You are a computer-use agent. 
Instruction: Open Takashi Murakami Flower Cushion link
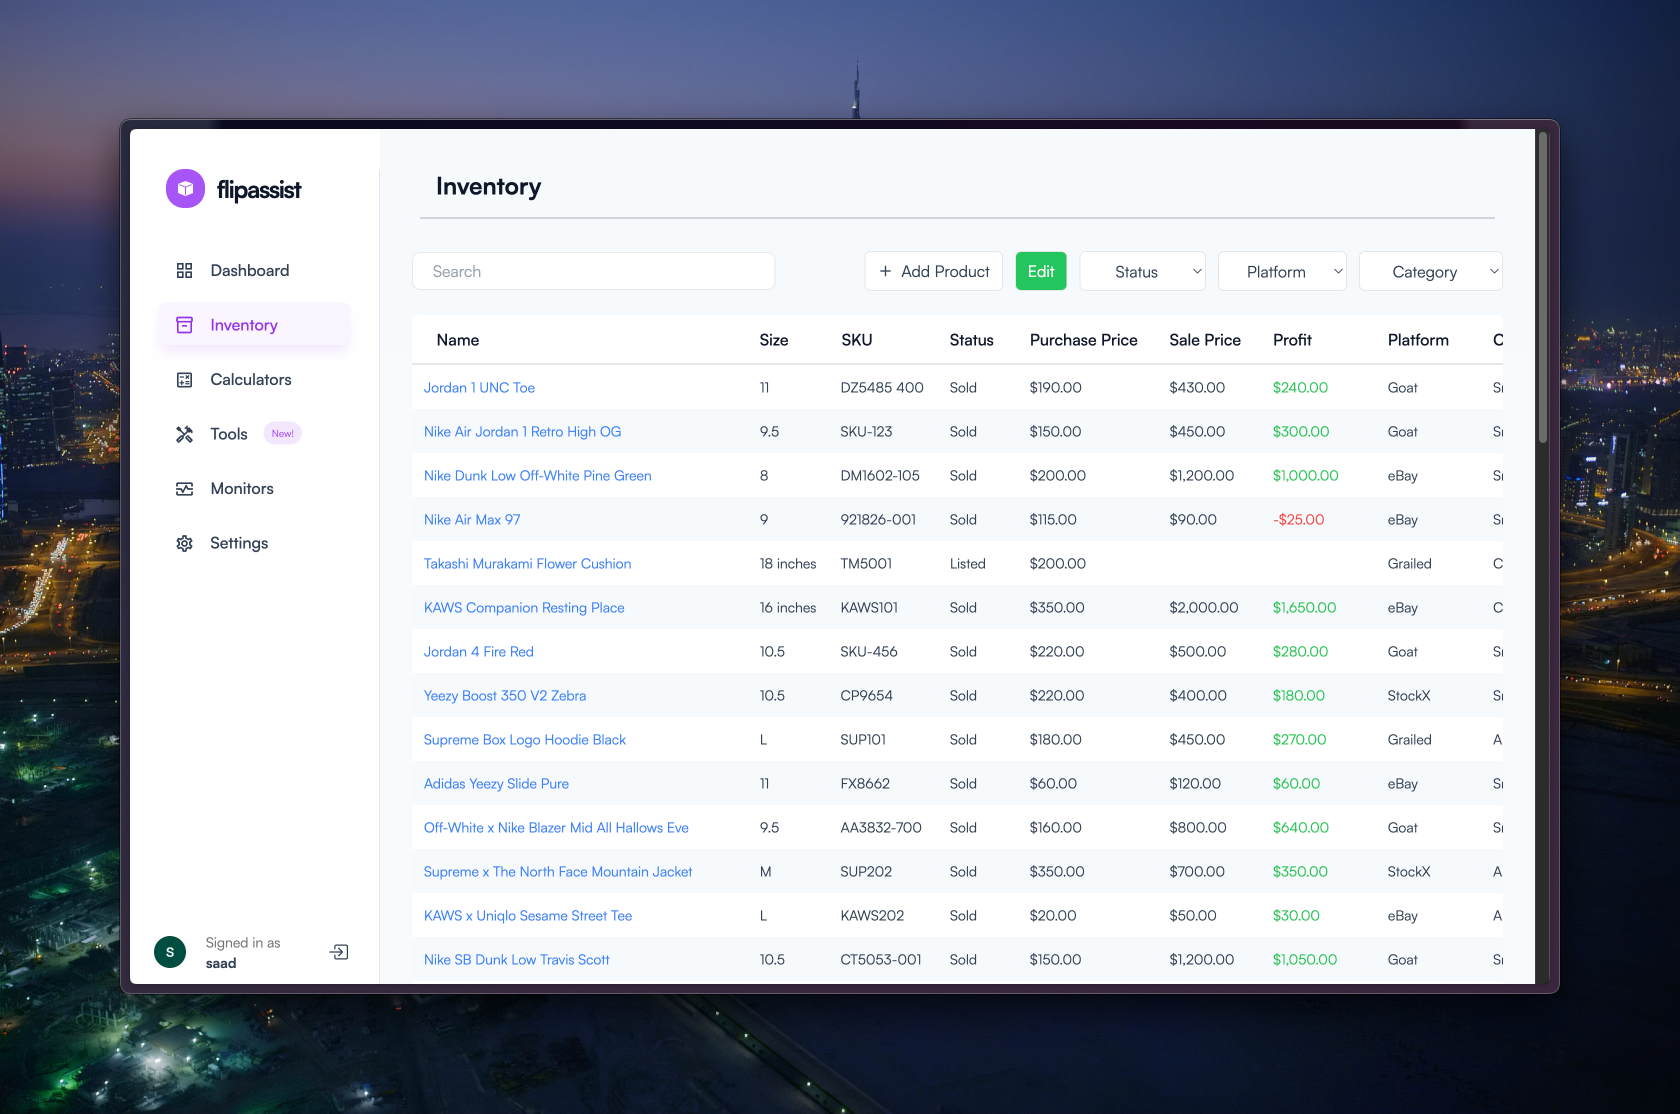[527, 564]
